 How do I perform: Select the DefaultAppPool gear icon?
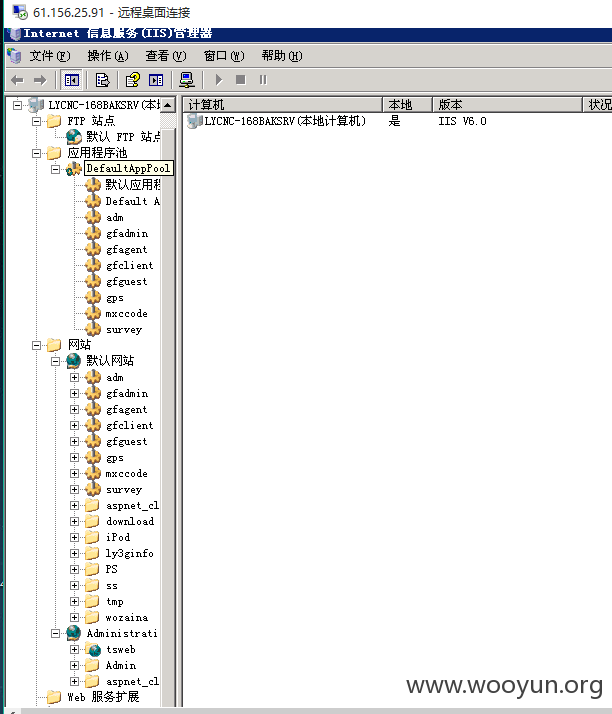tap(73, 169)
